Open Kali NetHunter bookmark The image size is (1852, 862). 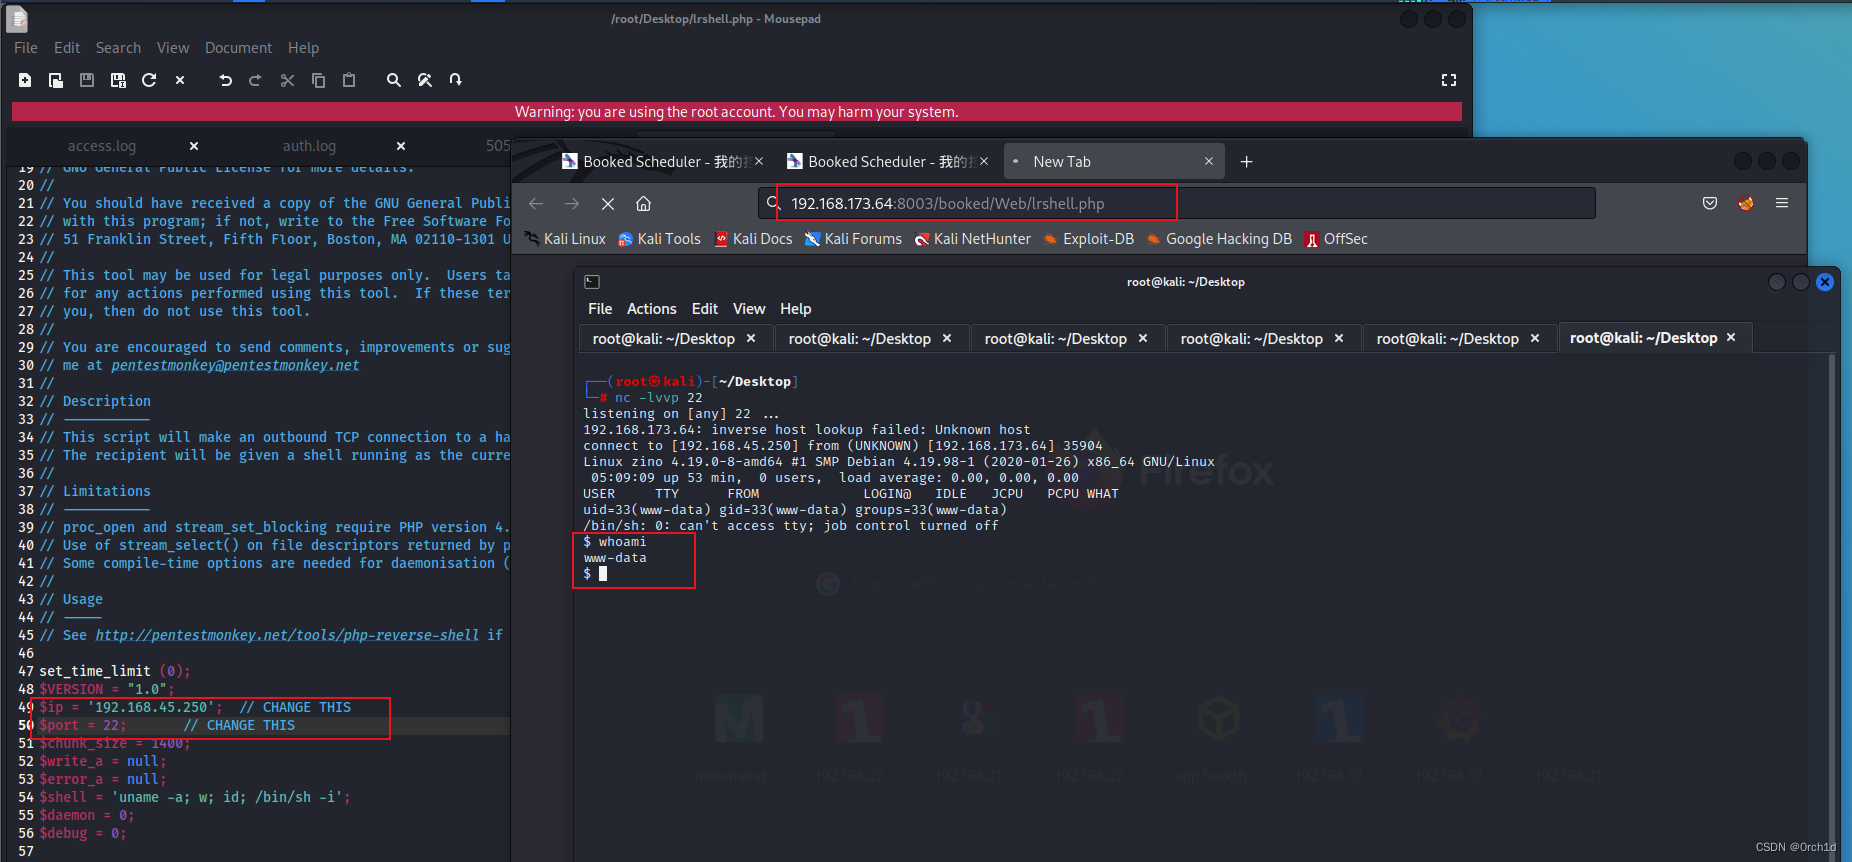coord(973,239)
